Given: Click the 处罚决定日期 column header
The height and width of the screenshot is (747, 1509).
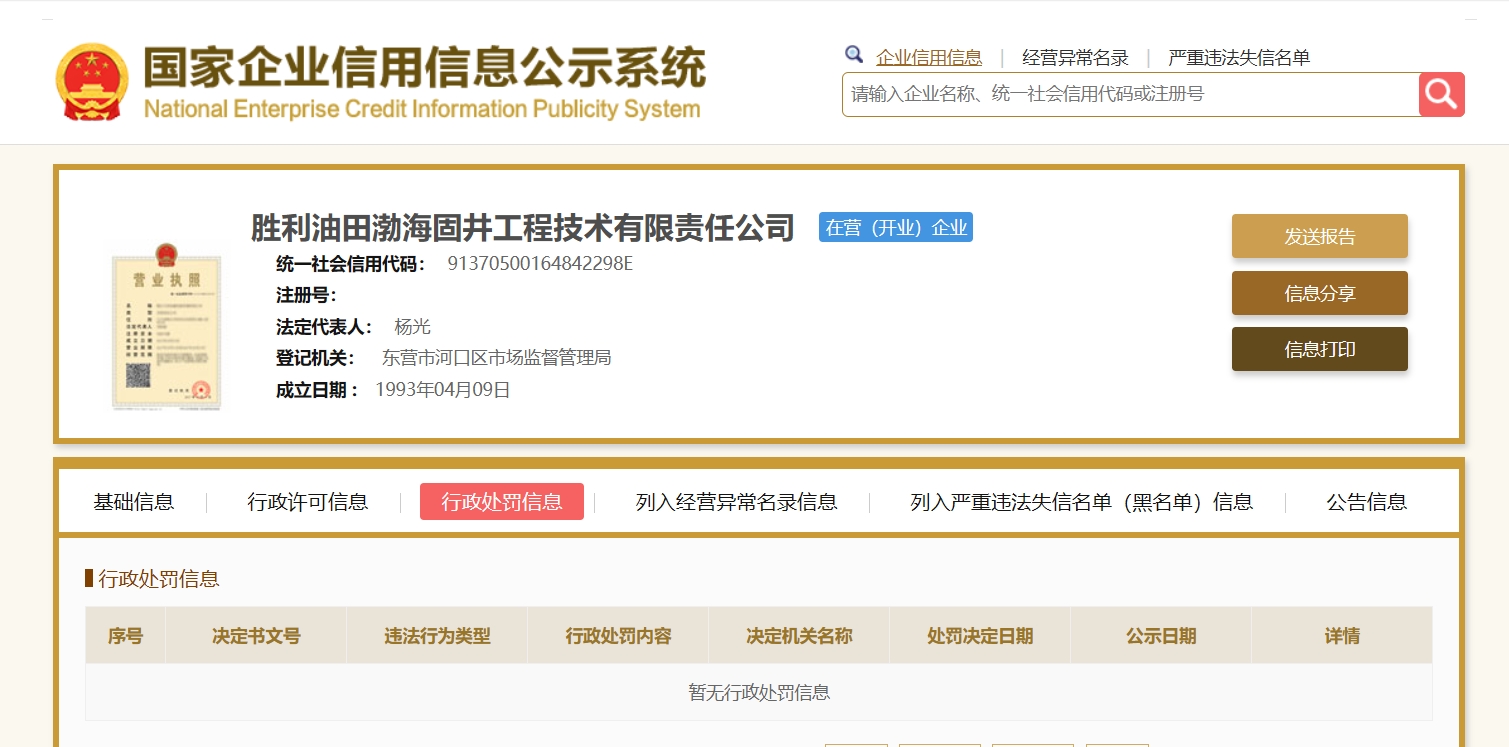Looking at the screenshot, I should click(x=980, y=636).
